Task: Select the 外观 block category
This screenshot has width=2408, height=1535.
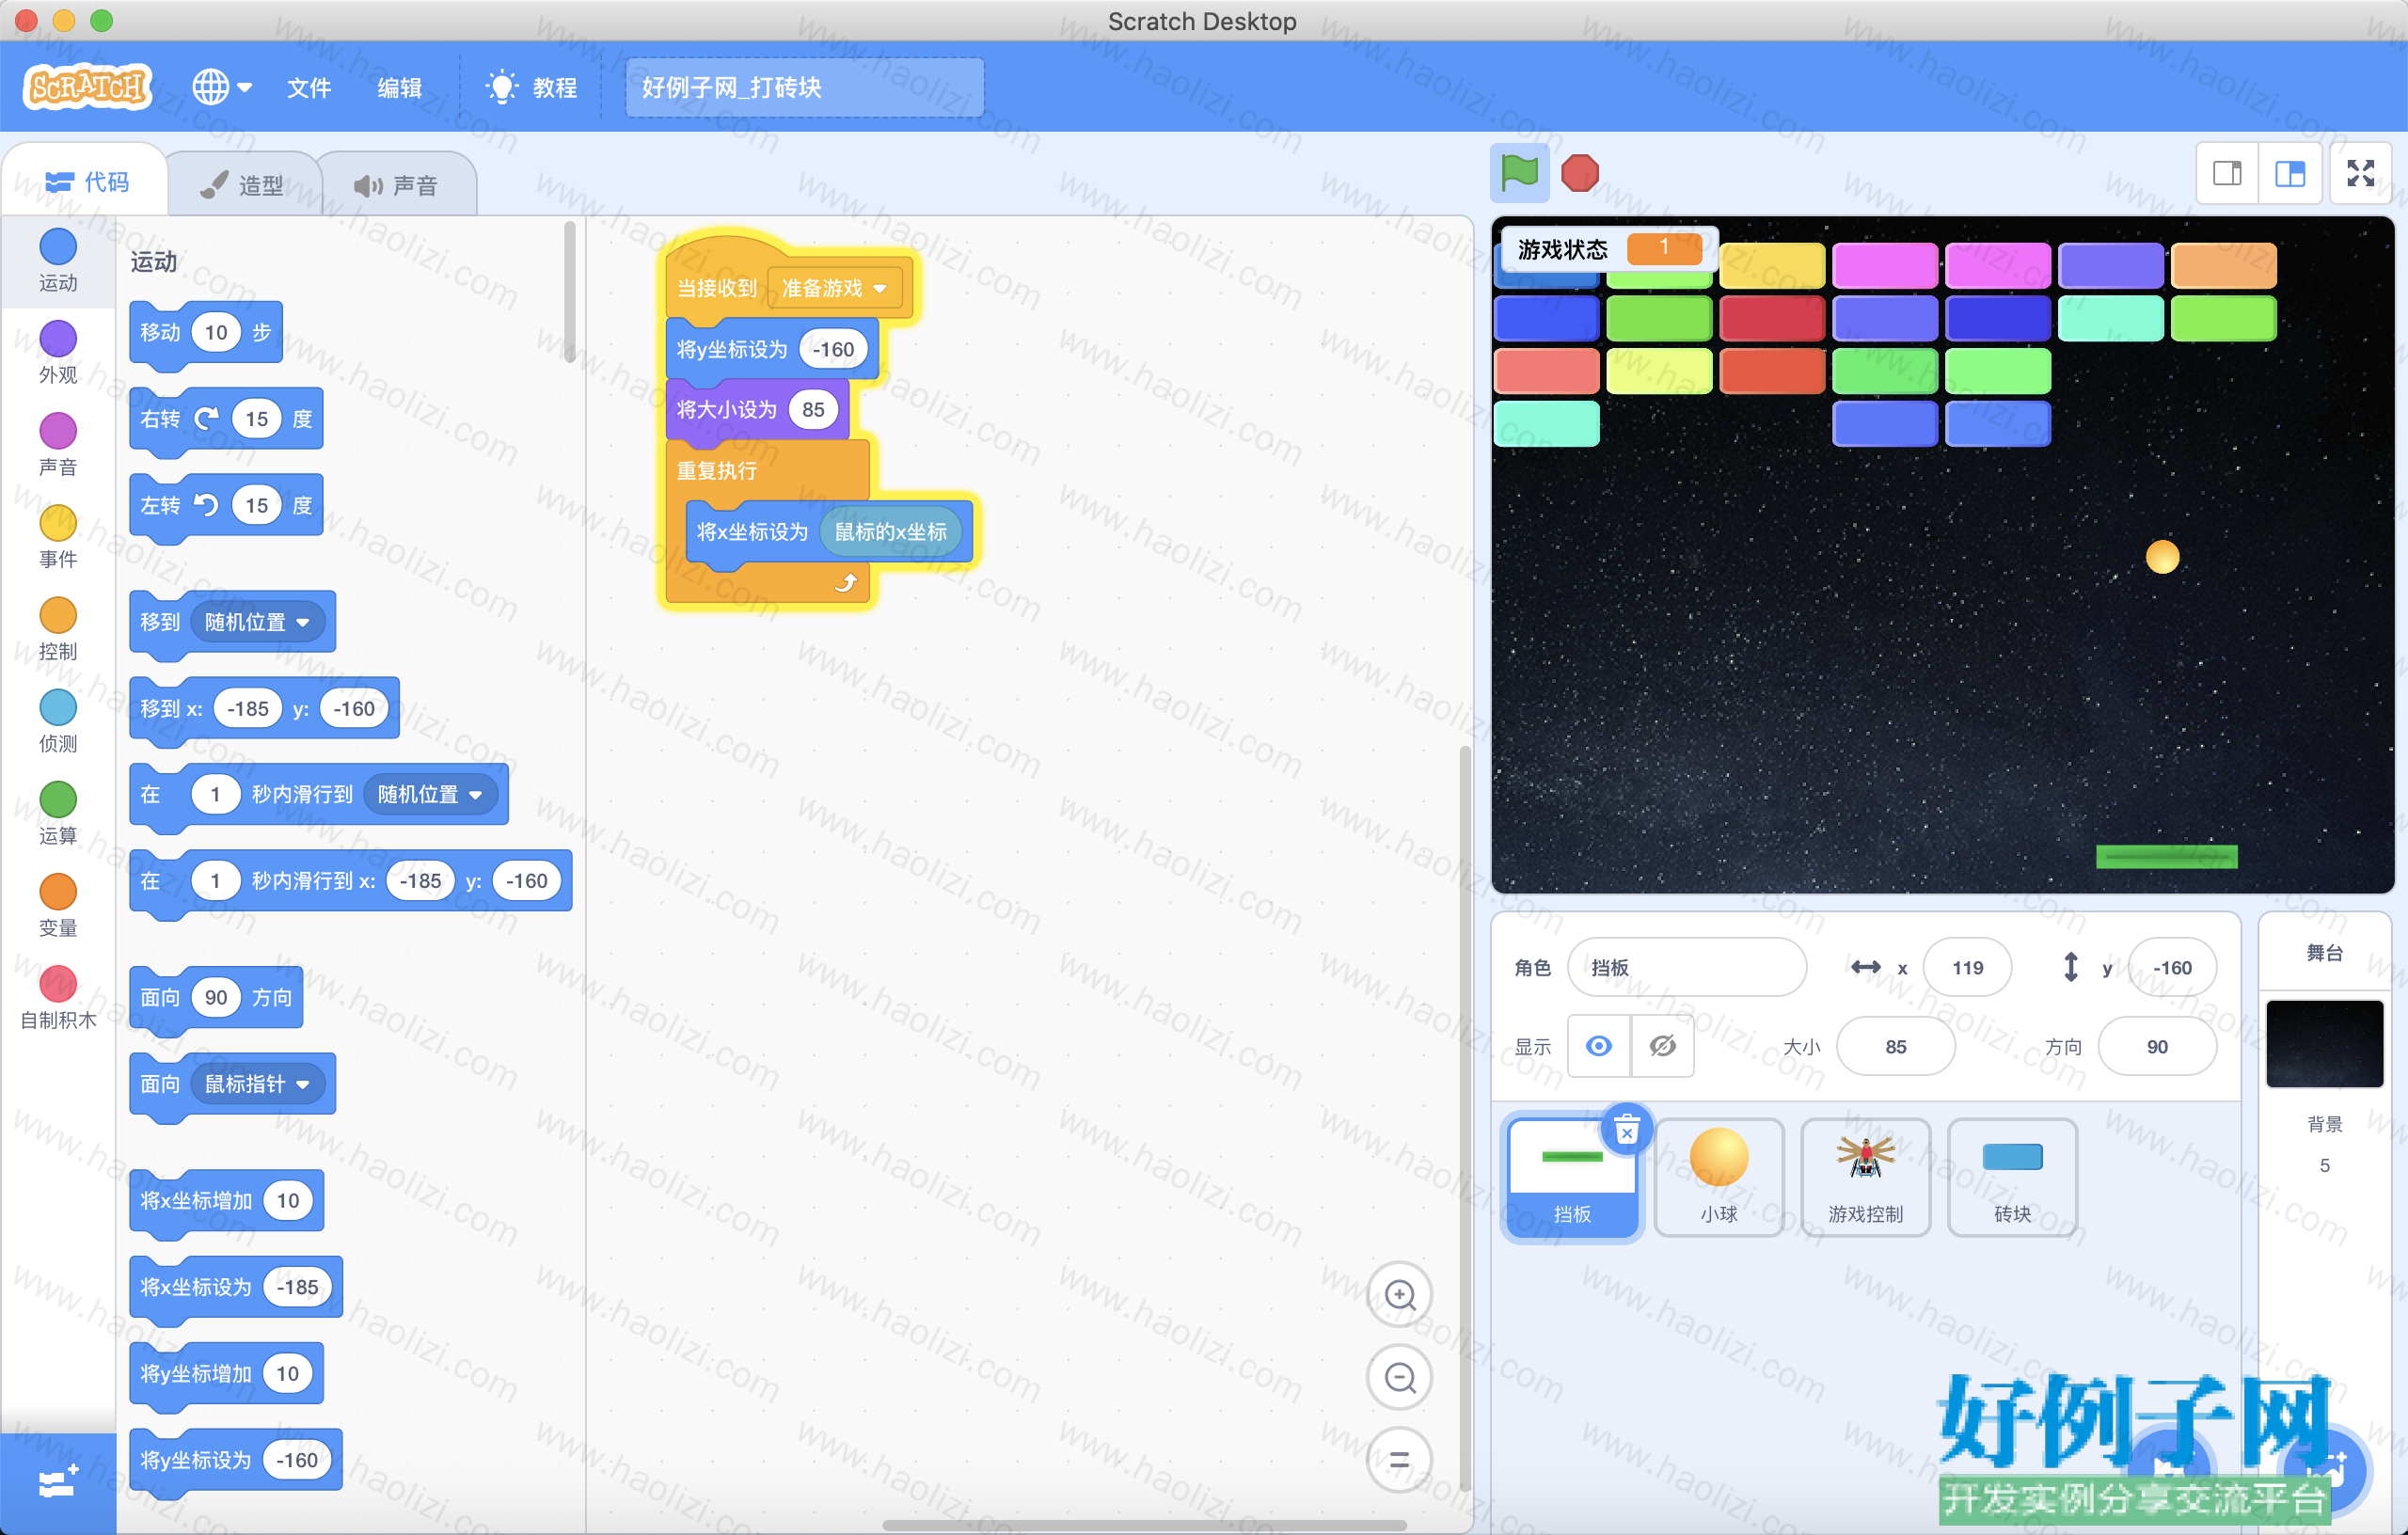Action: click(x=58, y=353)
